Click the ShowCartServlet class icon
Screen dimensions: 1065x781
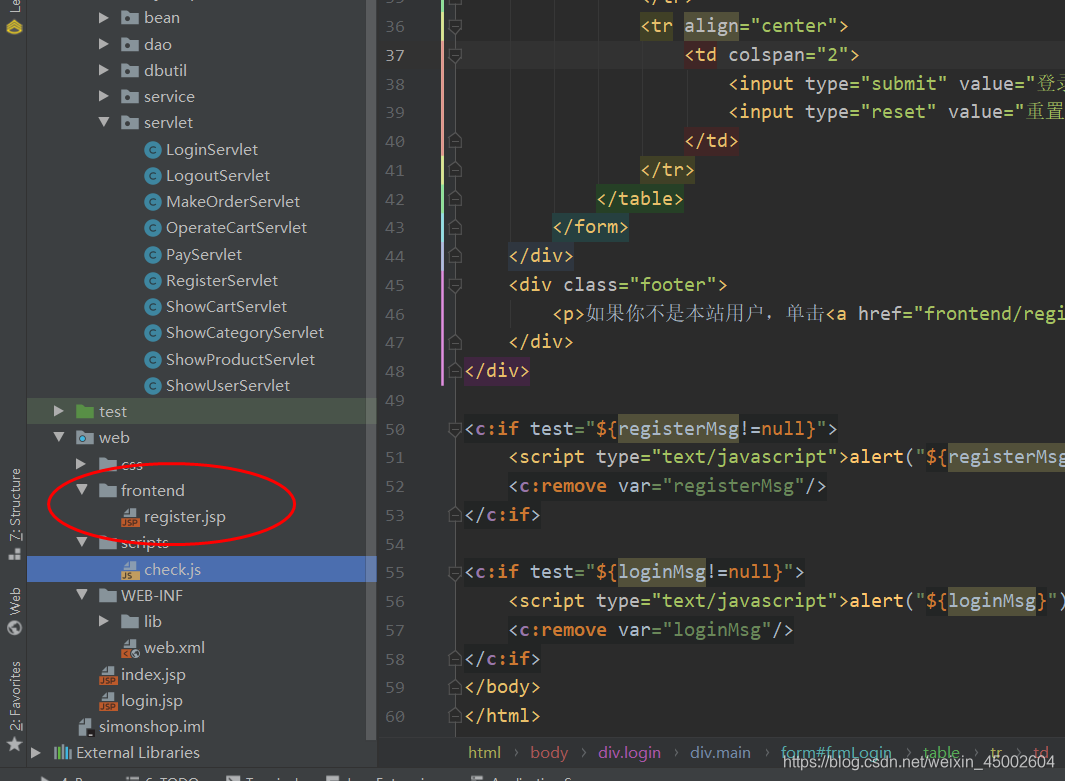(x=154, y=307)
